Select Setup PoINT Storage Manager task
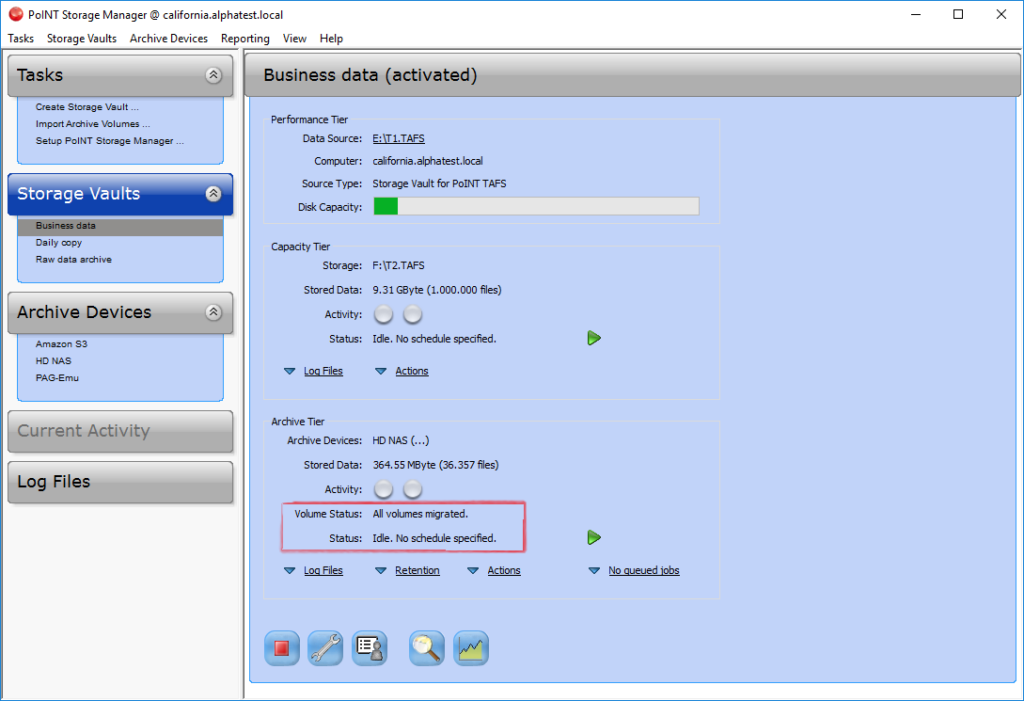The image size is (1024, 701). 110,140
